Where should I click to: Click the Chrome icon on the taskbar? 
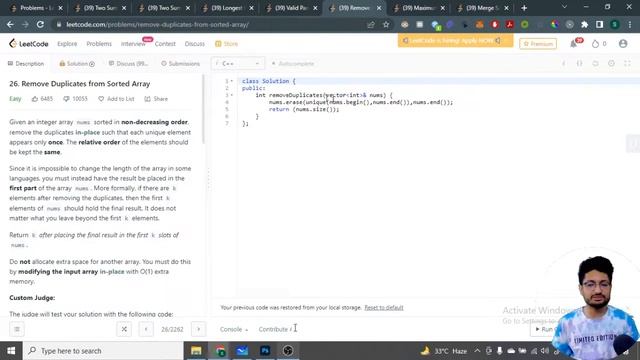[x=220, y=351]
